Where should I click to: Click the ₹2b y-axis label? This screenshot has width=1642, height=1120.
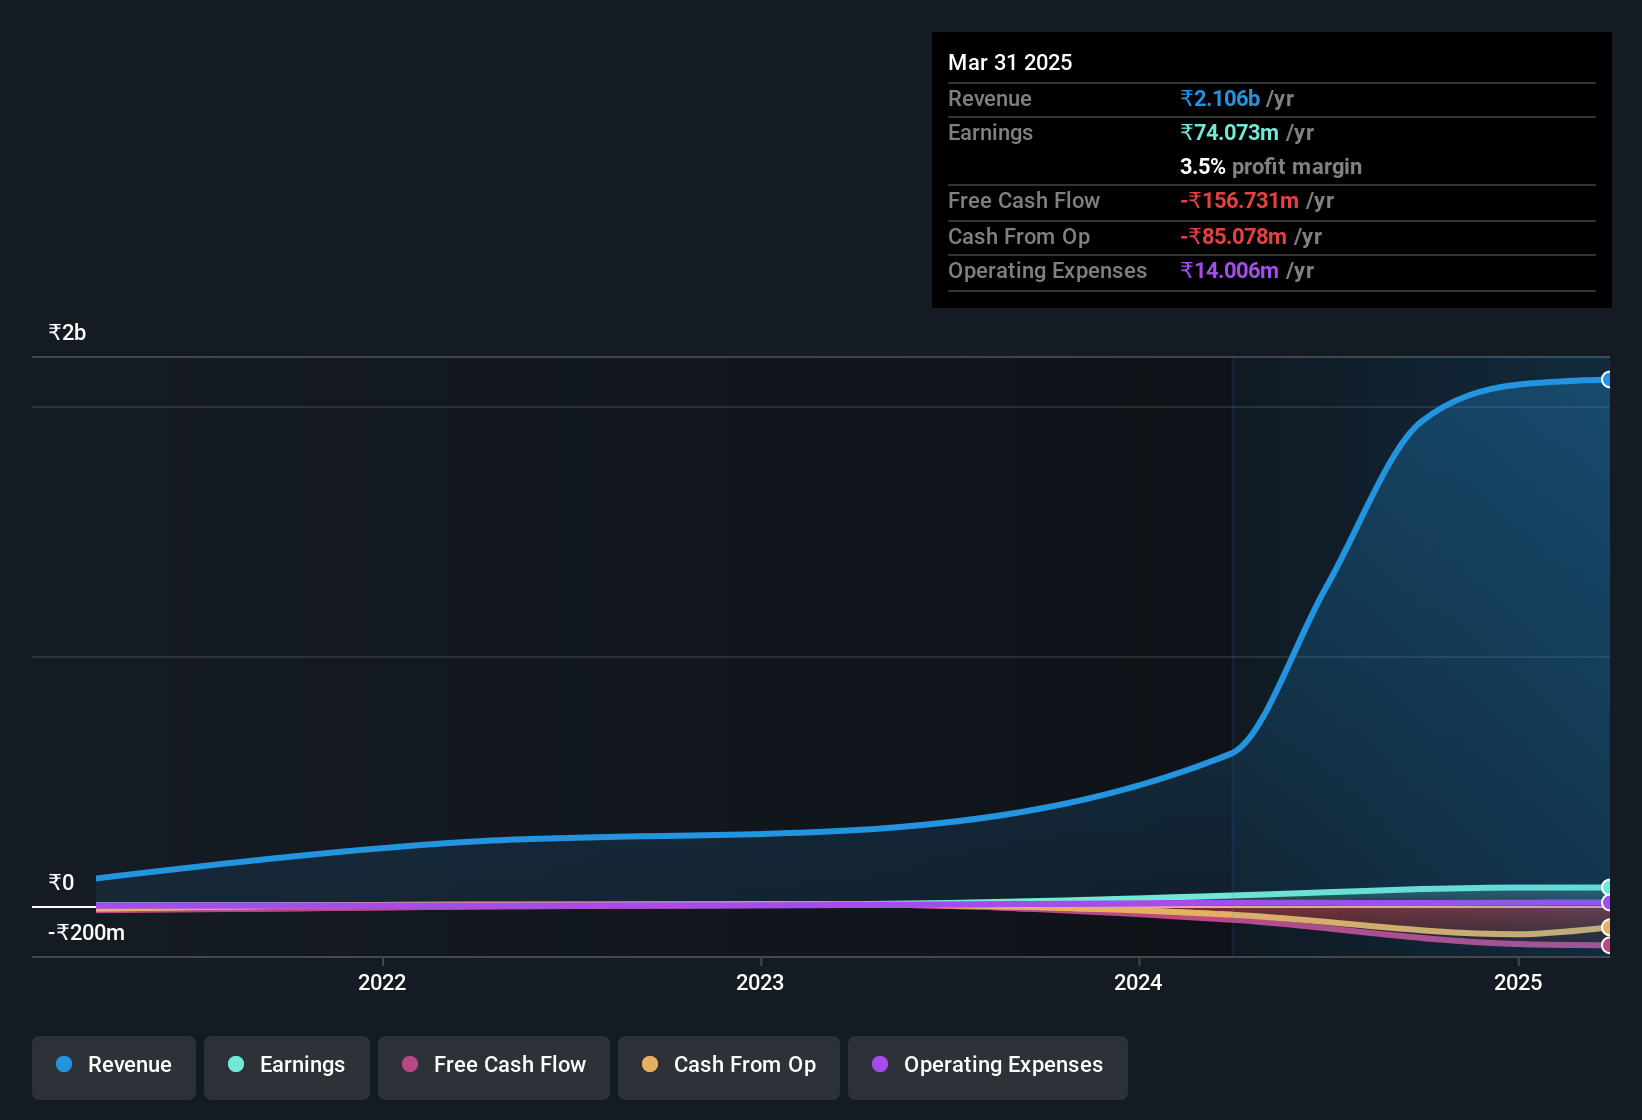(x=68, y=333)
